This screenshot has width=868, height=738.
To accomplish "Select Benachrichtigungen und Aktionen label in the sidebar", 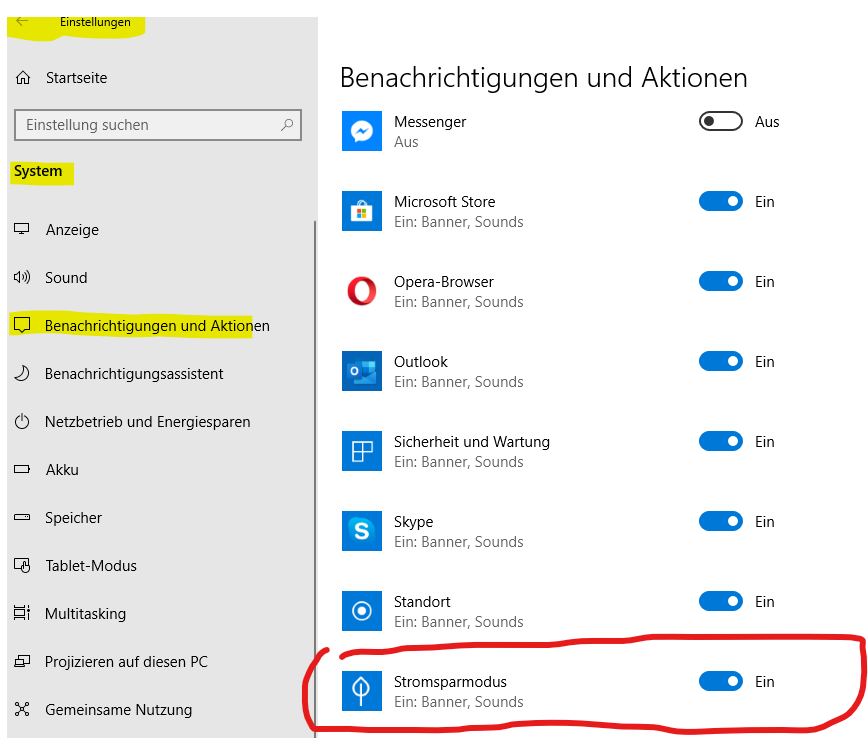I will coord(157,326).
